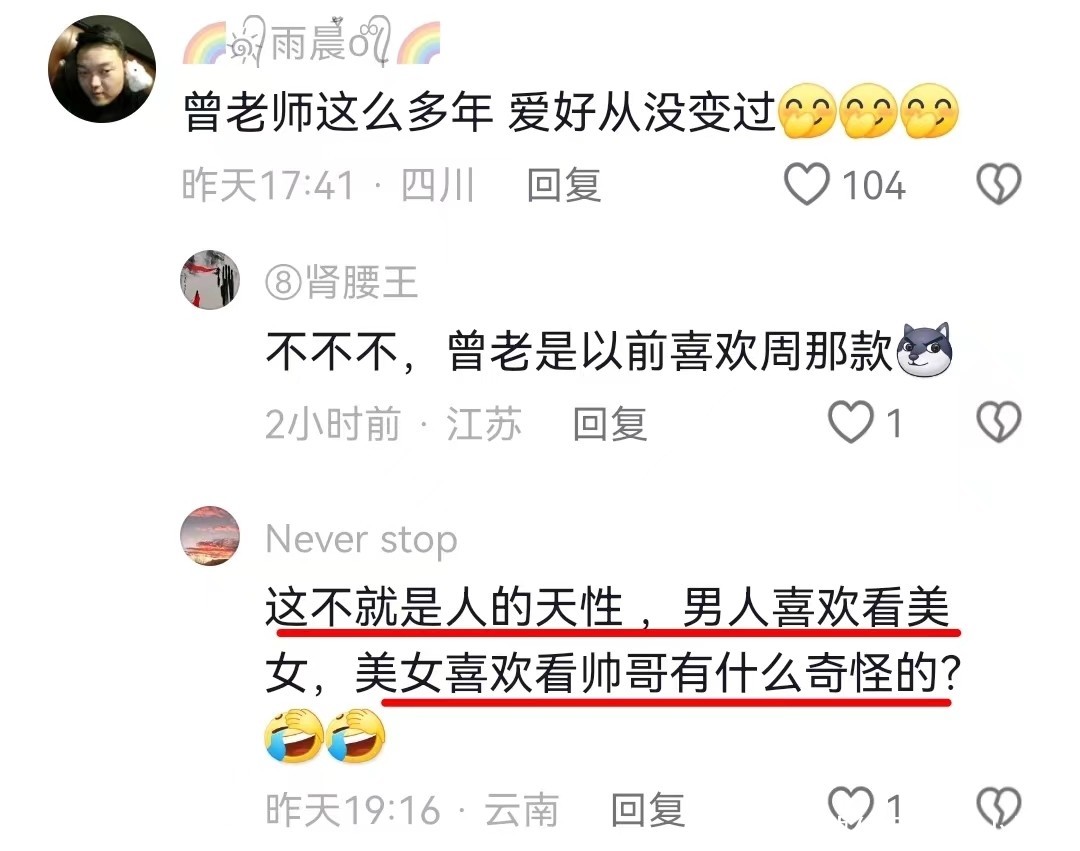The image size is (1080, 851).
Task: Like the 雨晨 comment with 104 likes
Action: click(807, 185)
